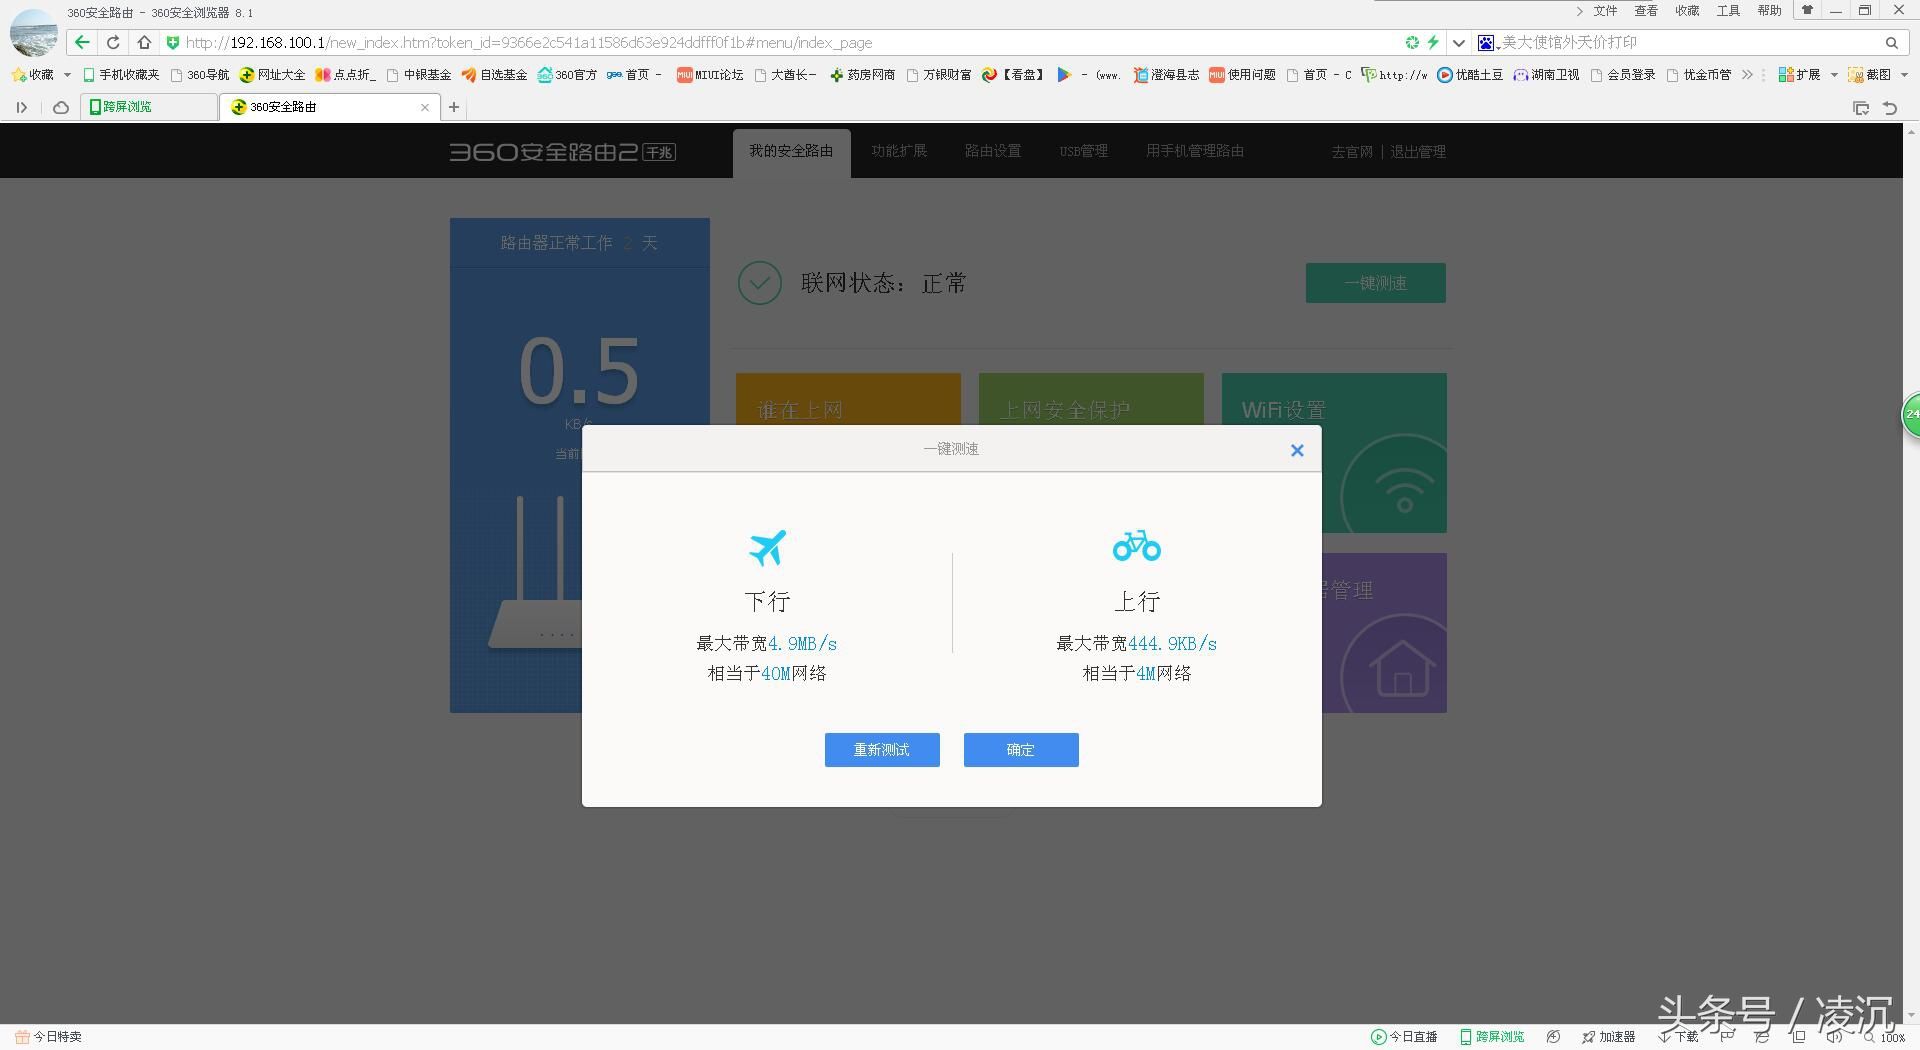
Task: Open the 路由设置 nav tab
Action: coord(993,151)
